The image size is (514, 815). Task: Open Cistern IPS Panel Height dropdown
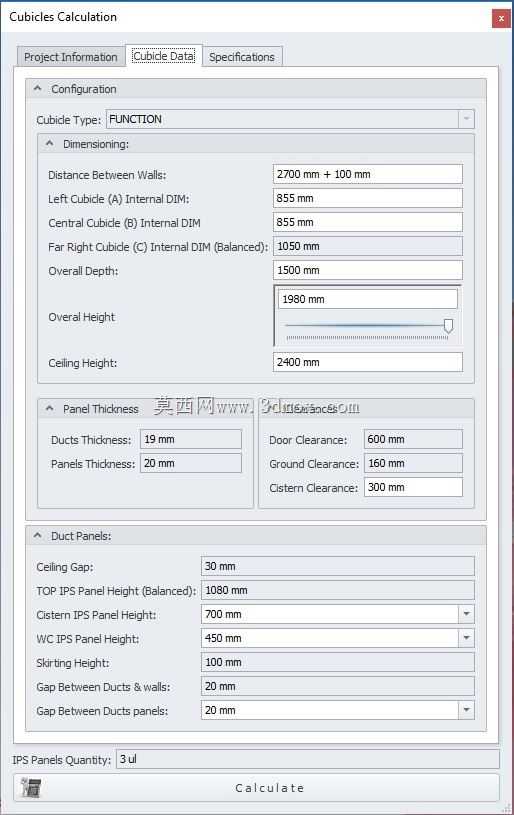pyautogui.click(x=466, y=614)
